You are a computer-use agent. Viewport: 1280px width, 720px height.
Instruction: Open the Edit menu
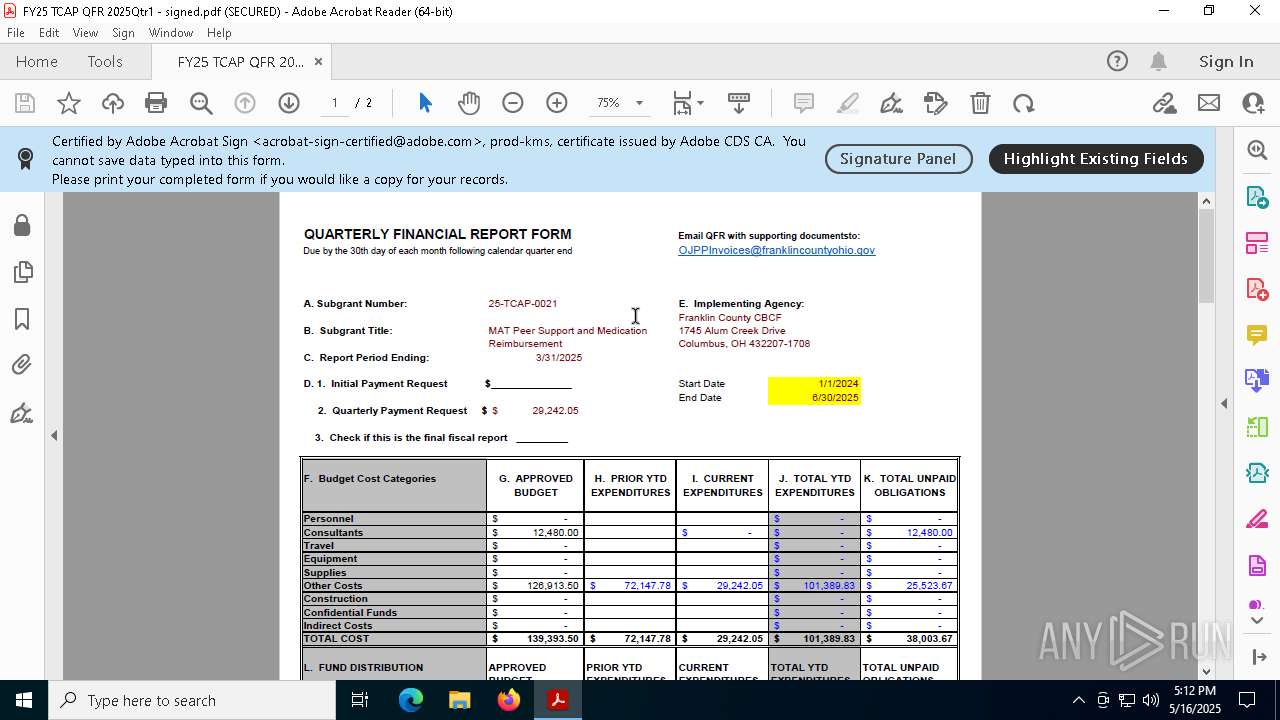[49, 33]
